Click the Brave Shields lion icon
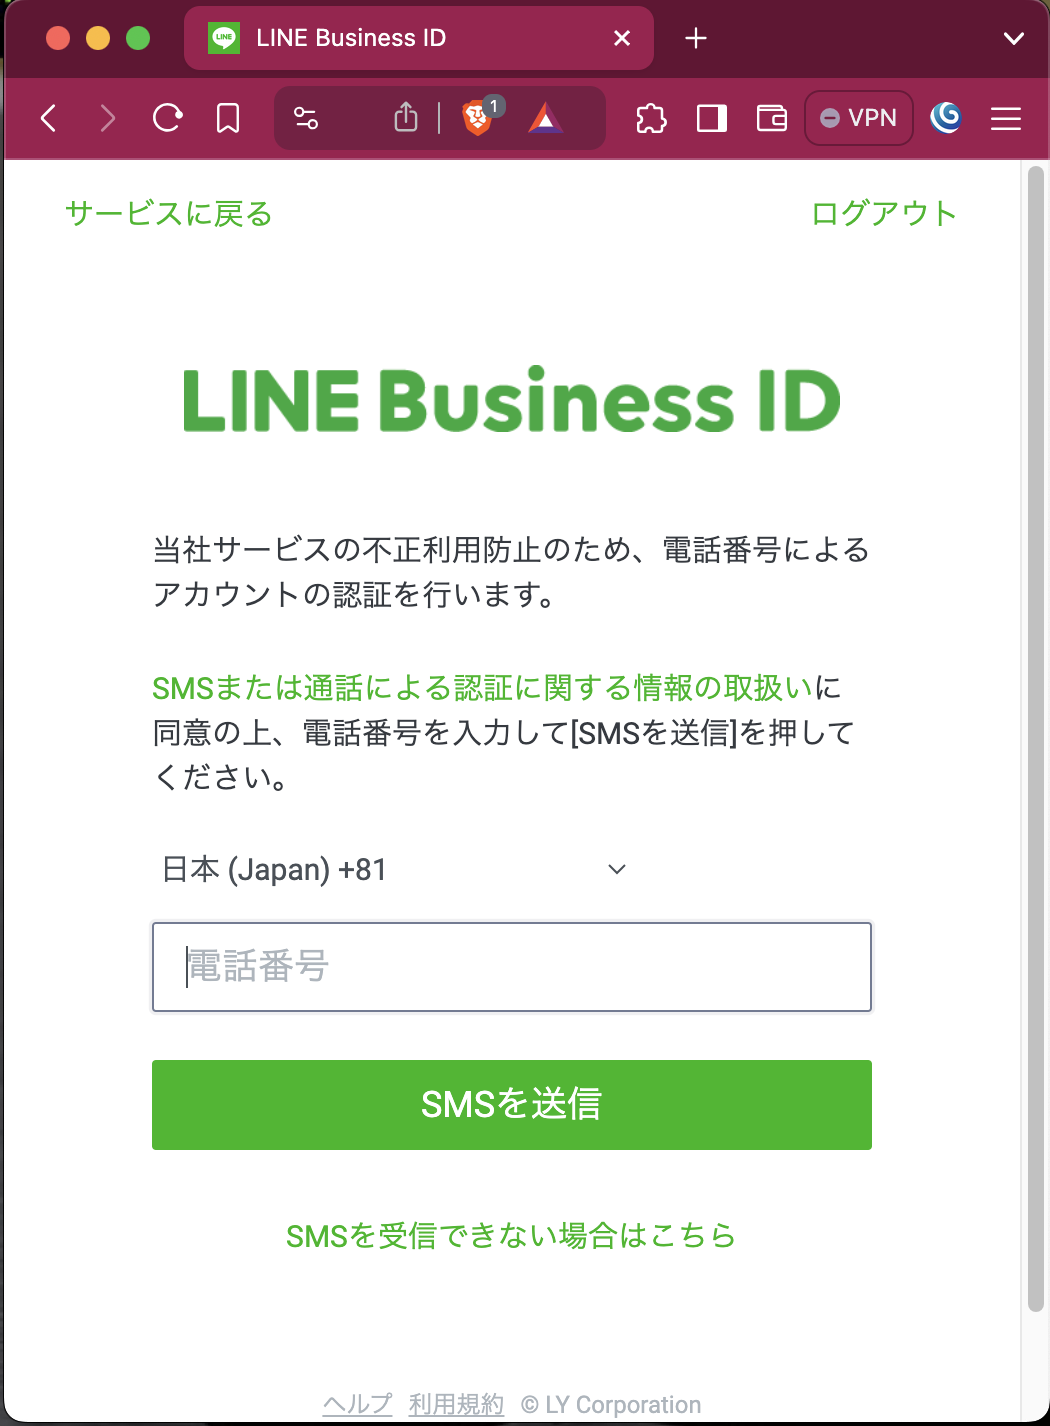Image resolution: width=1050 pixels, height=1426 pixels. click(478, 118)
